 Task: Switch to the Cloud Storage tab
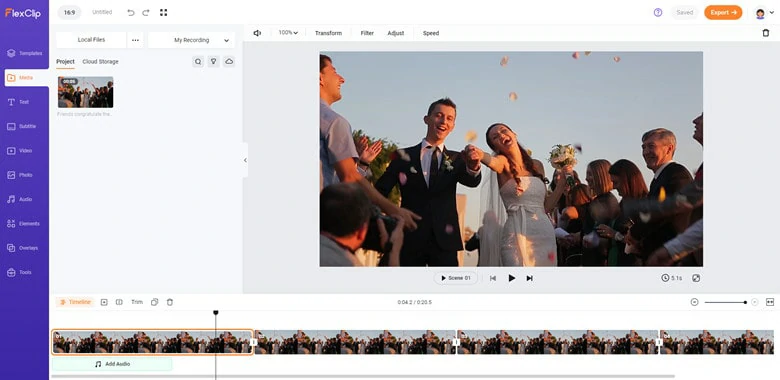pyautogui.click(x=100, y=62)
